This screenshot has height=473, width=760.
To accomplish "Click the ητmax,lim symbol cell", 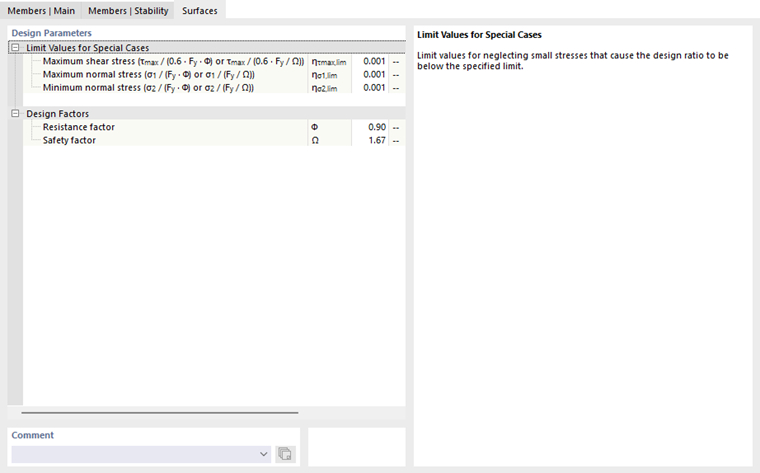I will pyautogui.click(x=330, y=61).
